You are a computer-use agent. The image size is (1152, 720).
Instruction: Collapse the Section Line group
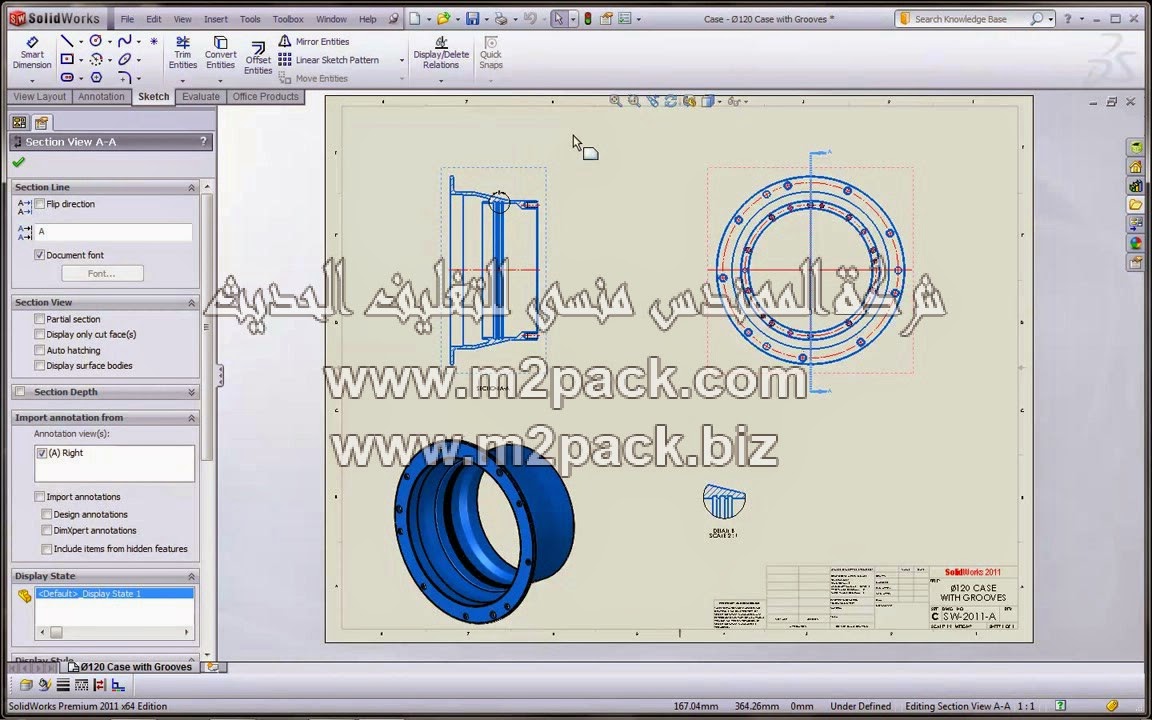pos(191,187)
